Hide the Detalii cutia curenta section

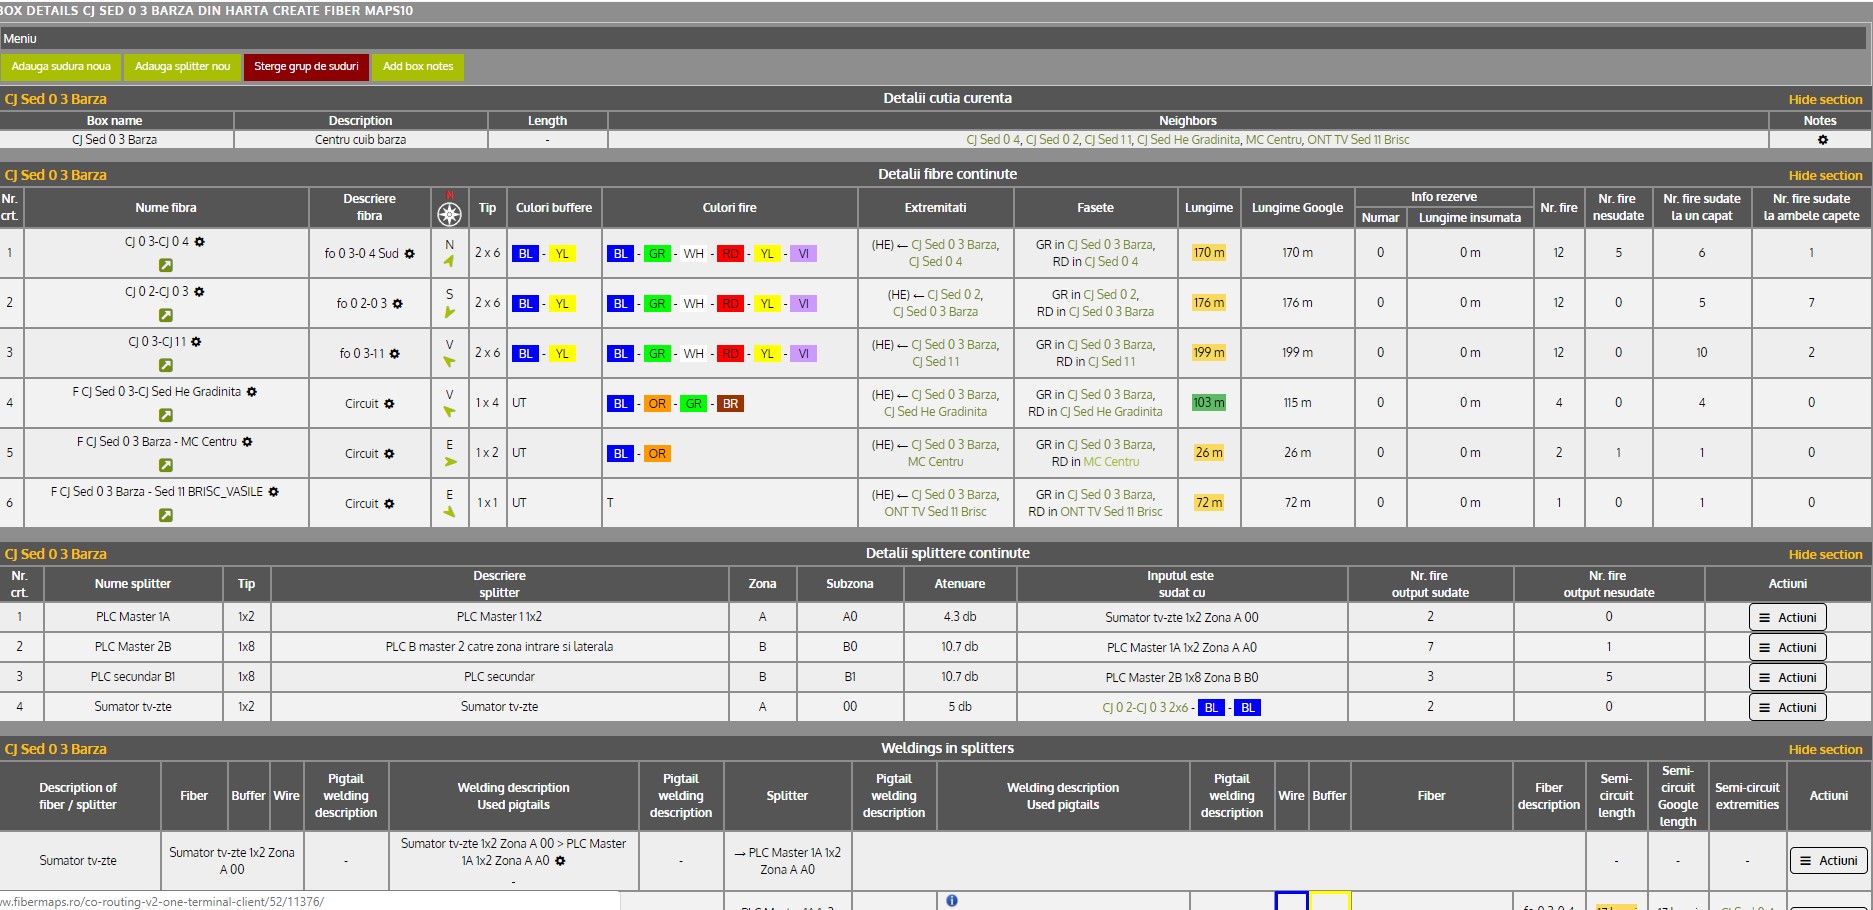coord(1825,99)
